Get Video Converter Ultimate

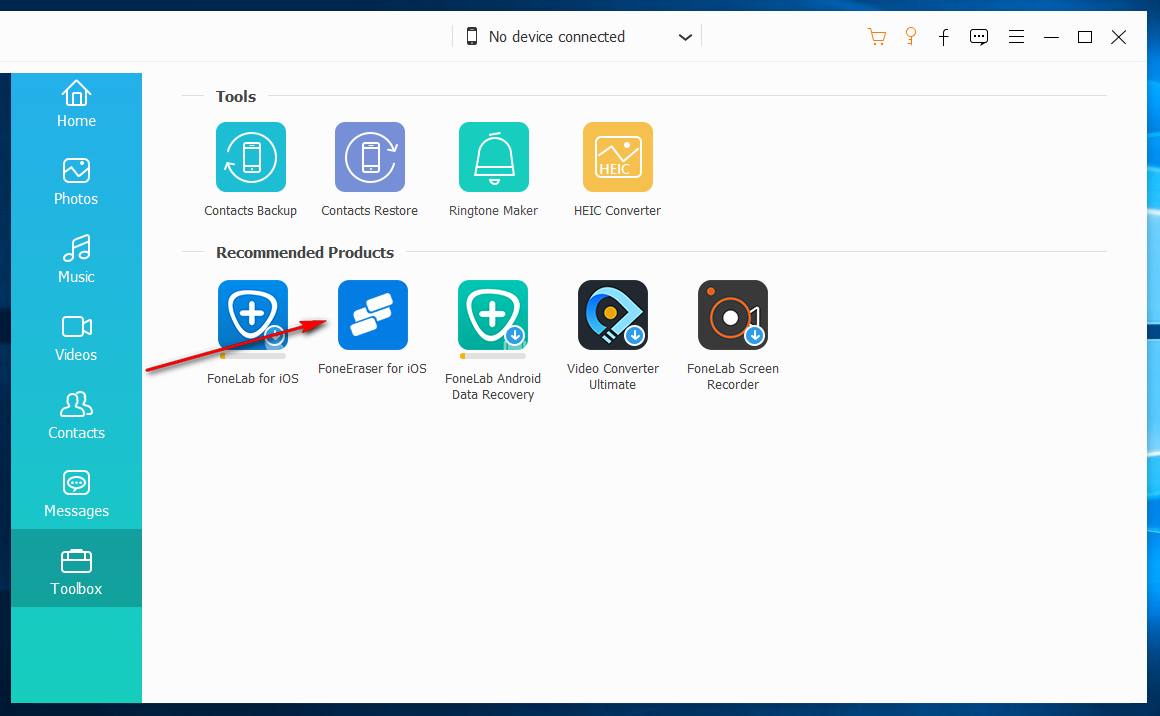[x=613, y=315]
